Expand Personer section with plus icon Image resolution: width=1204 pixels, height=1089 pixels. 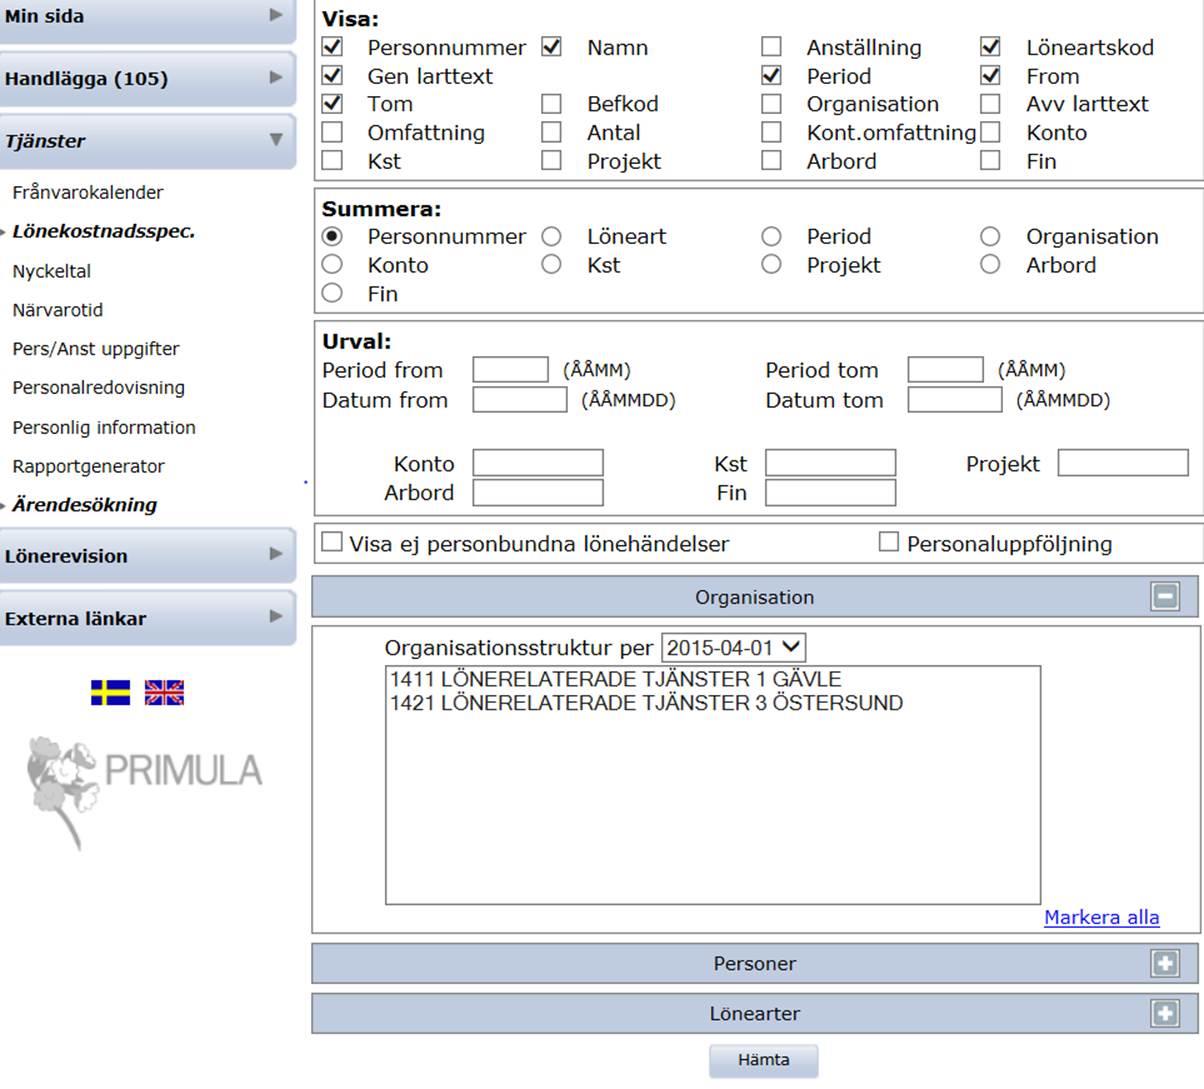tap(1165, 963)
